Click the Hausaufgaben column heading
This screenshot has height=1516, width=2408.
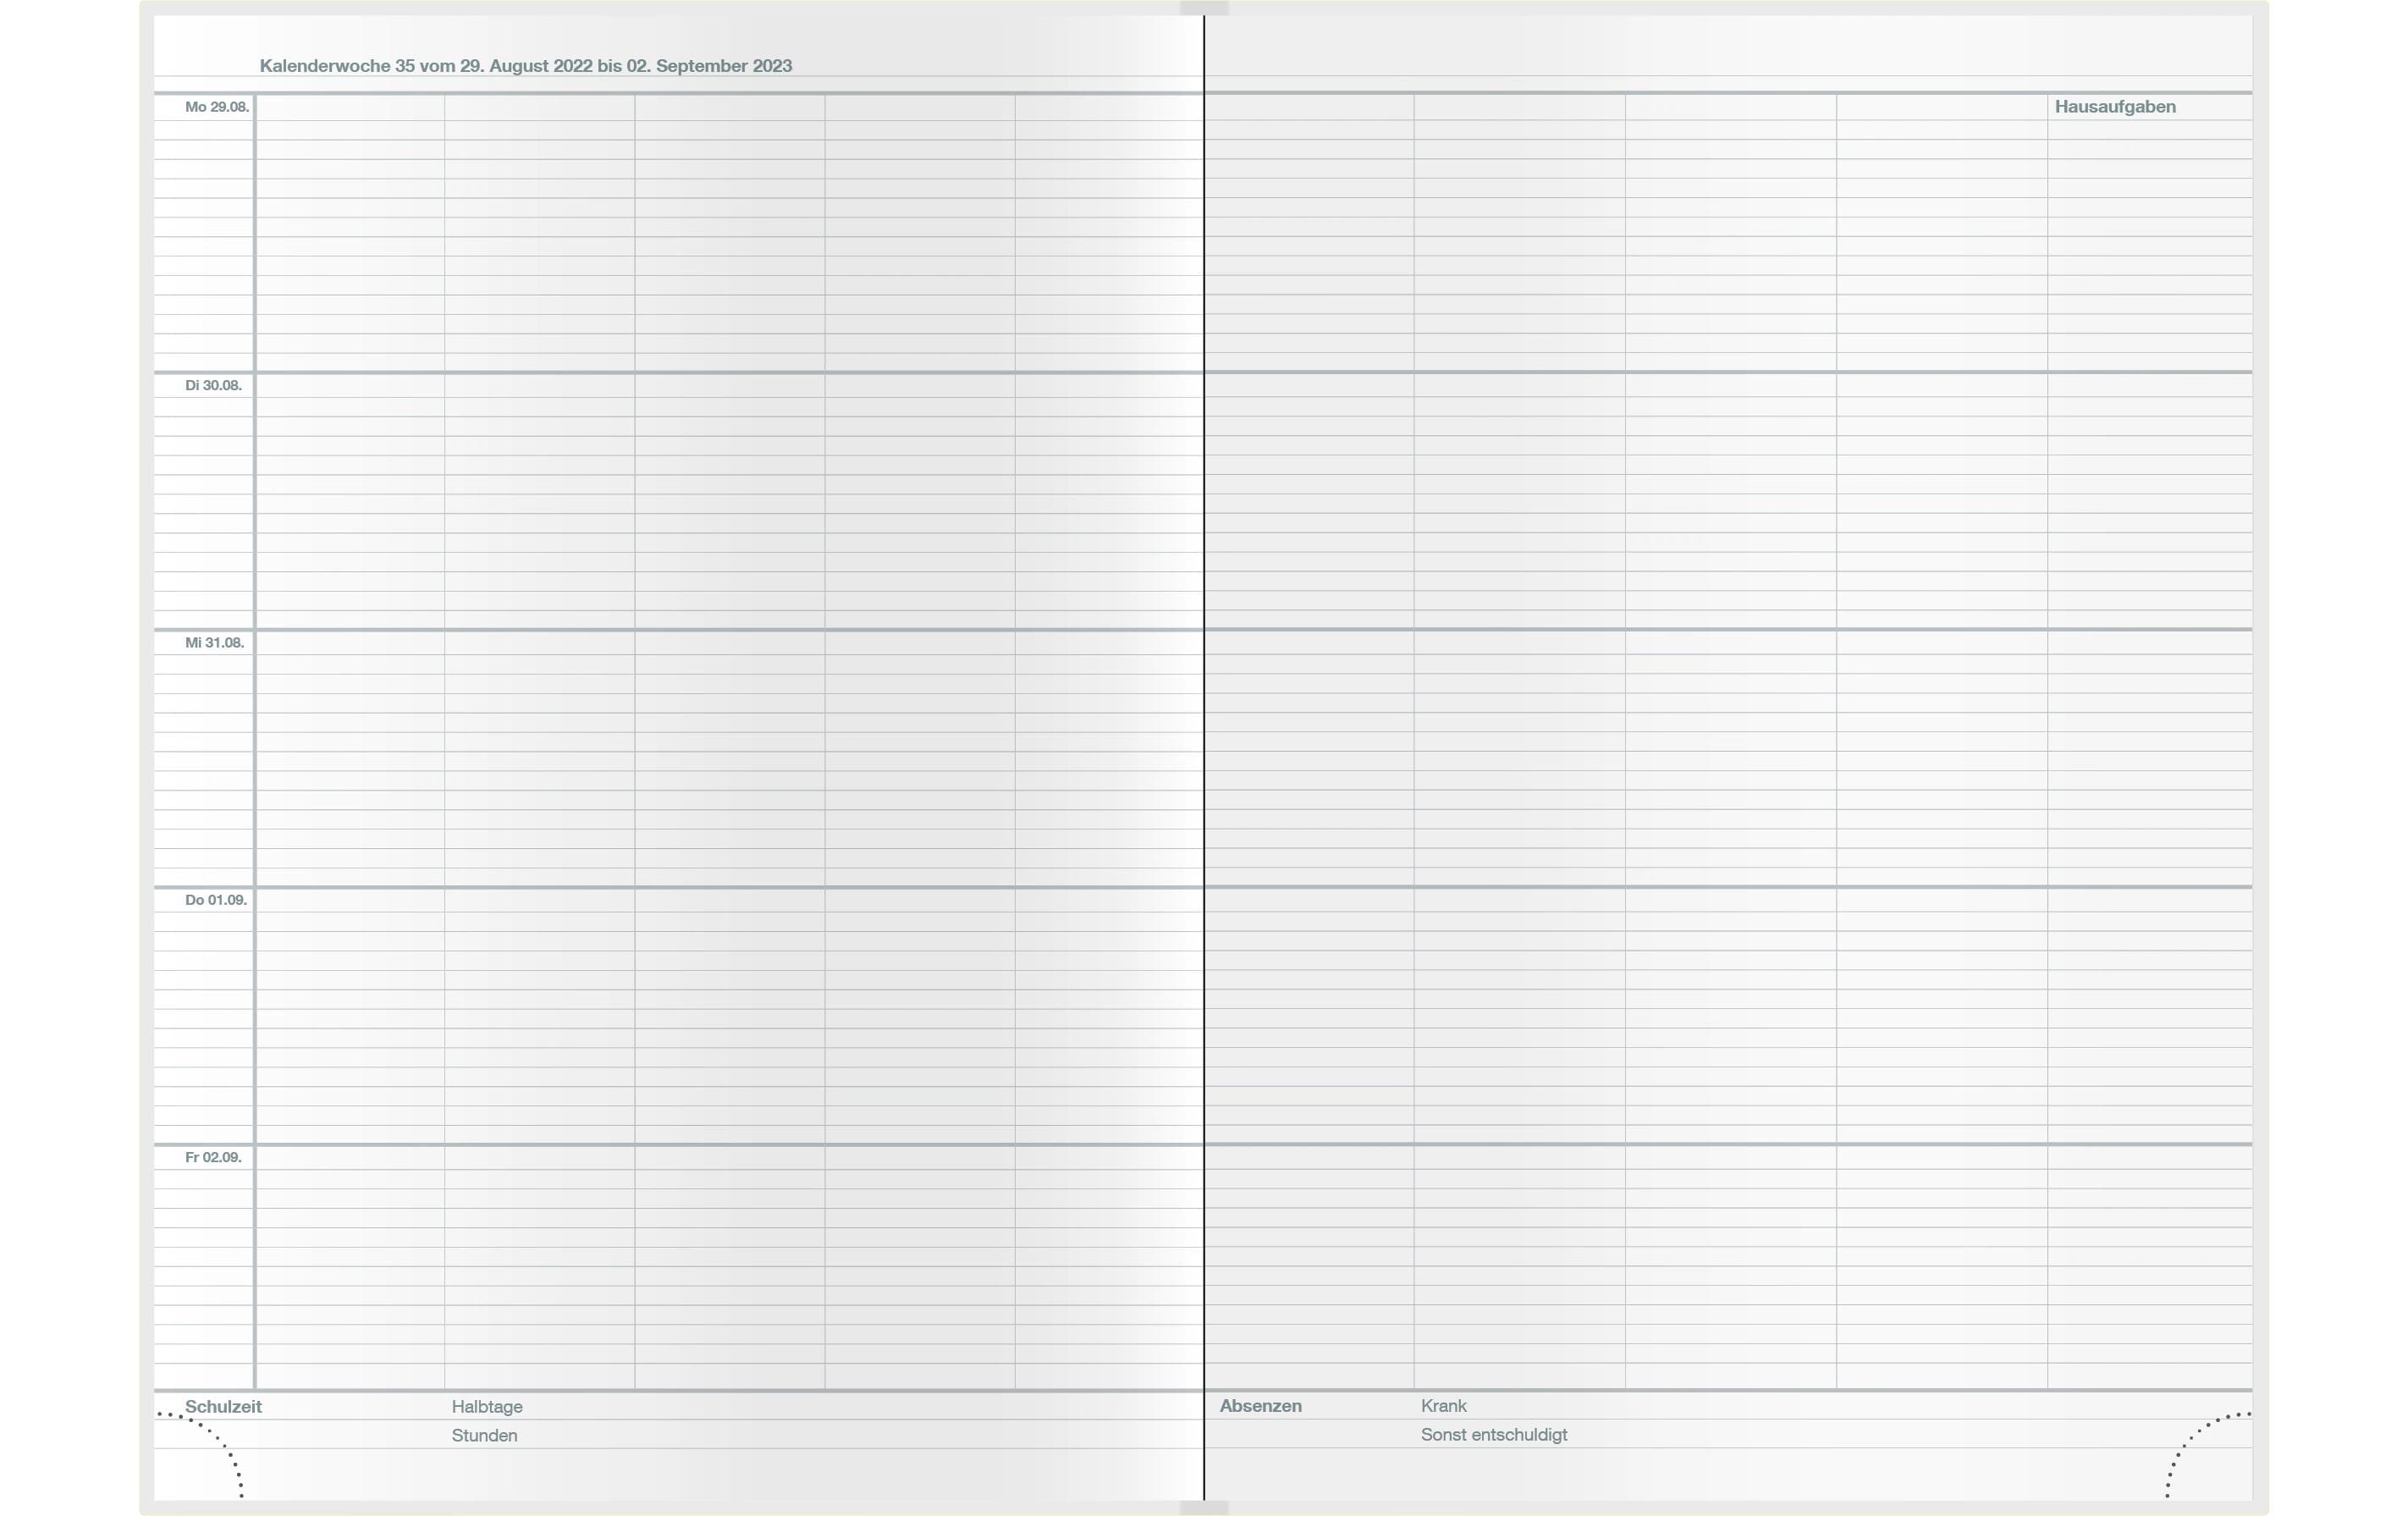click(x=2114, y=106)
